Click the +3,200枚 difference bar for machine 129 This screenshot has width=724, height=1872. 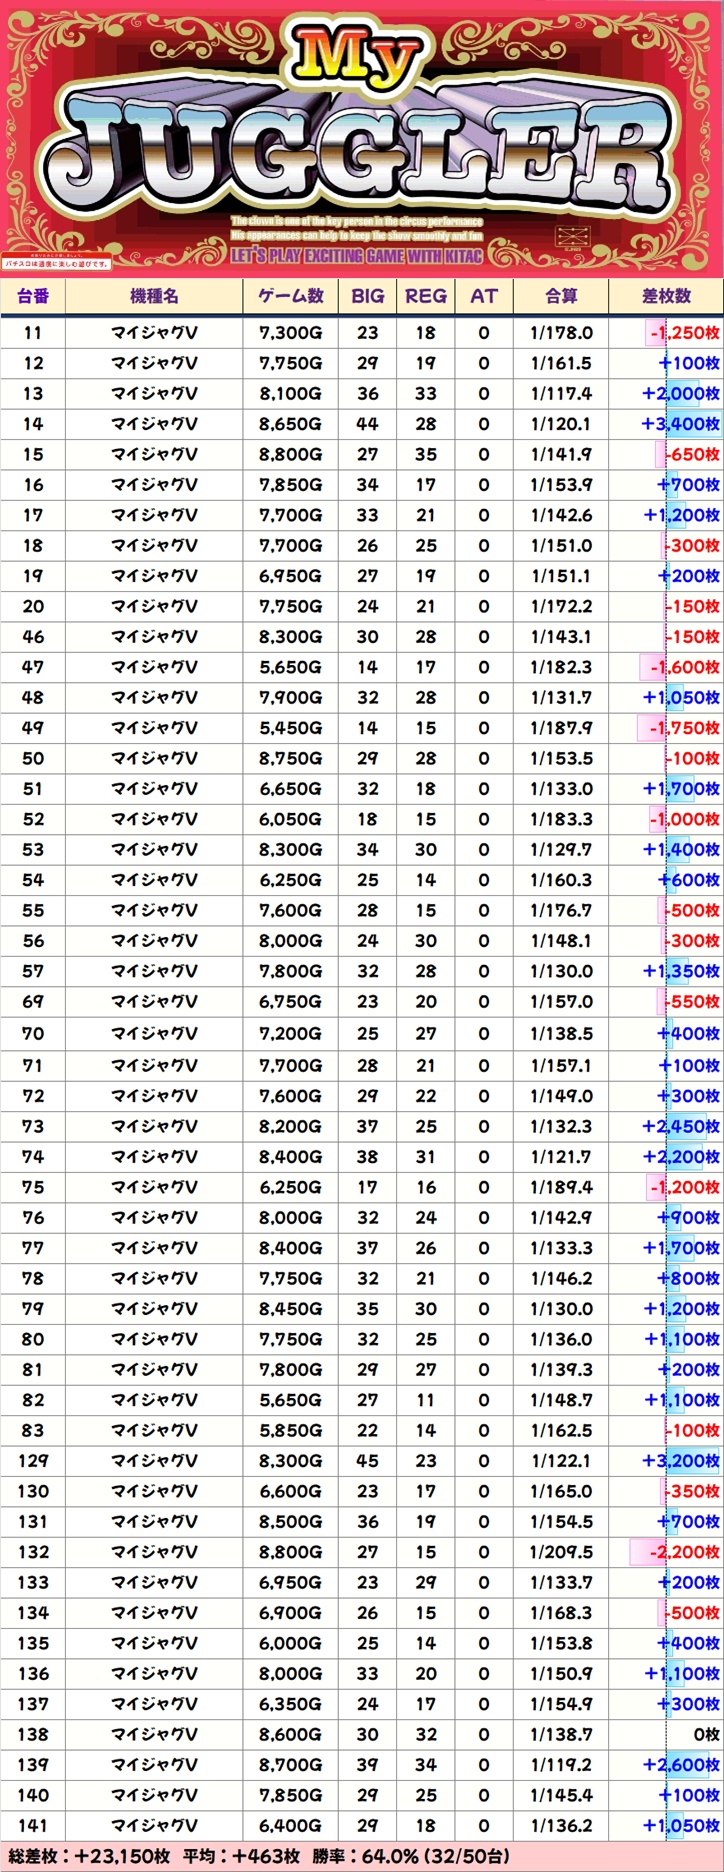pyautogui.click(x=681, y=1461)
